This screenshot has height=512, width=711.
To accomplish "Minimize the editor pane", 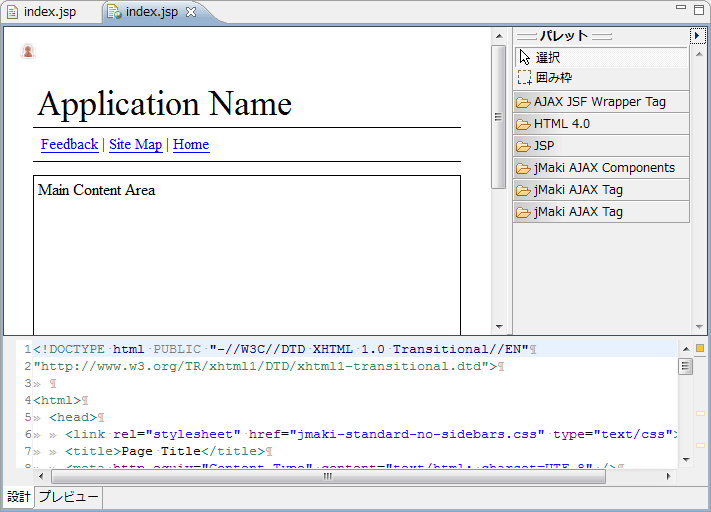I will click(680, 7).
